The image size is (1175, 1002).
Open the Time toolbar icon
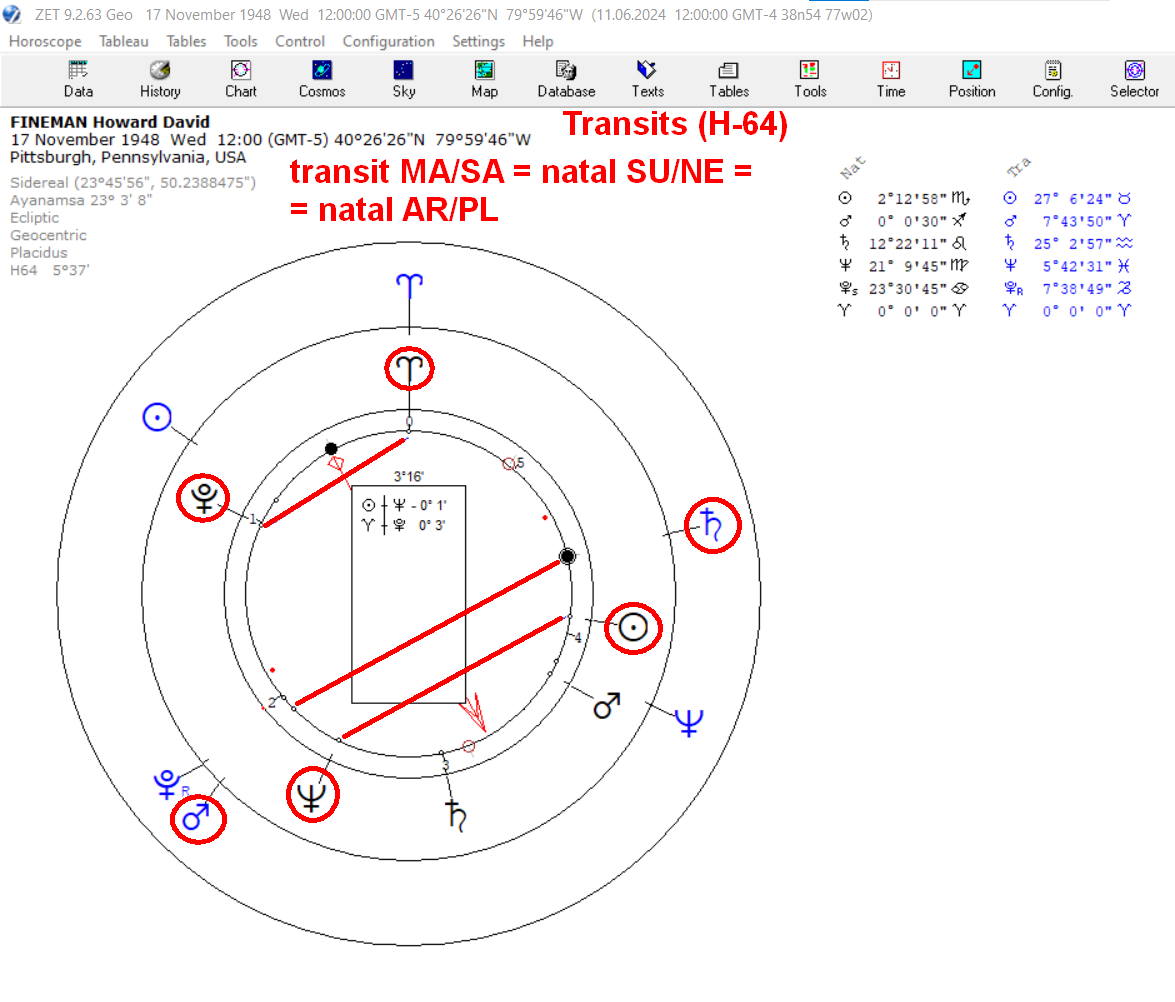point(890,79)
